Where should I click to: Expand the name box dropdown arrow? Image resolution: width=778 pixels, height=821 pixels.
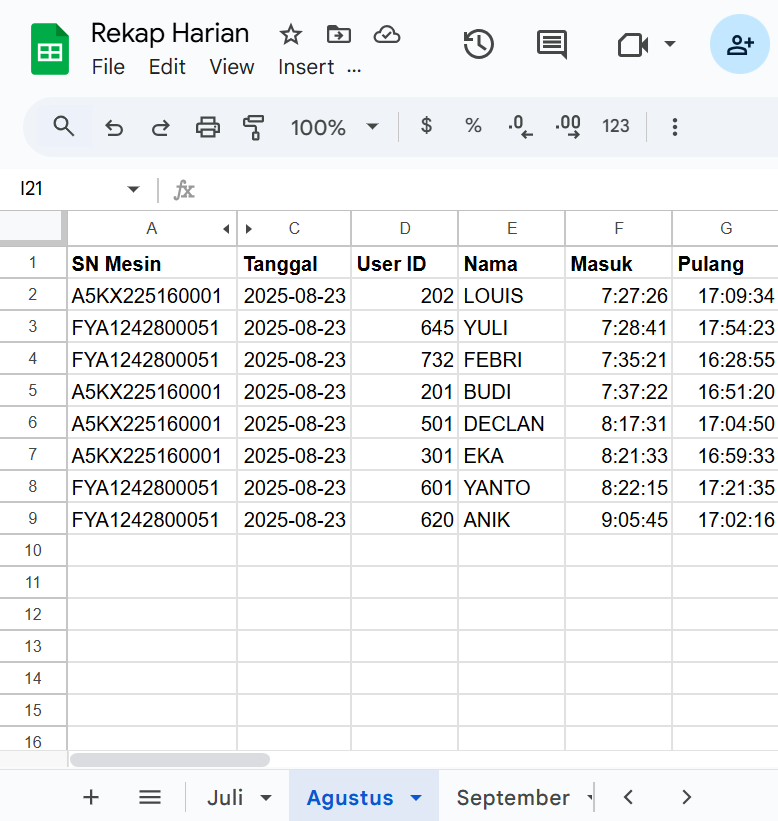(133, 189)
